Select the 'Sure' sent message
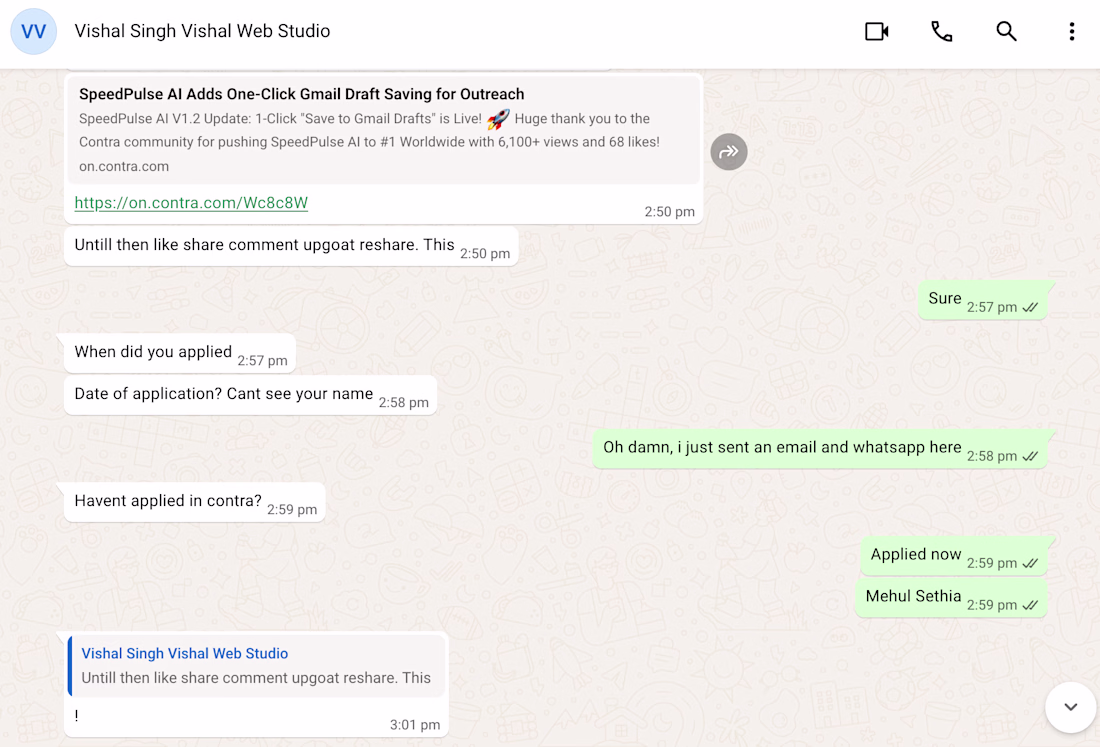 coord(983,300)
